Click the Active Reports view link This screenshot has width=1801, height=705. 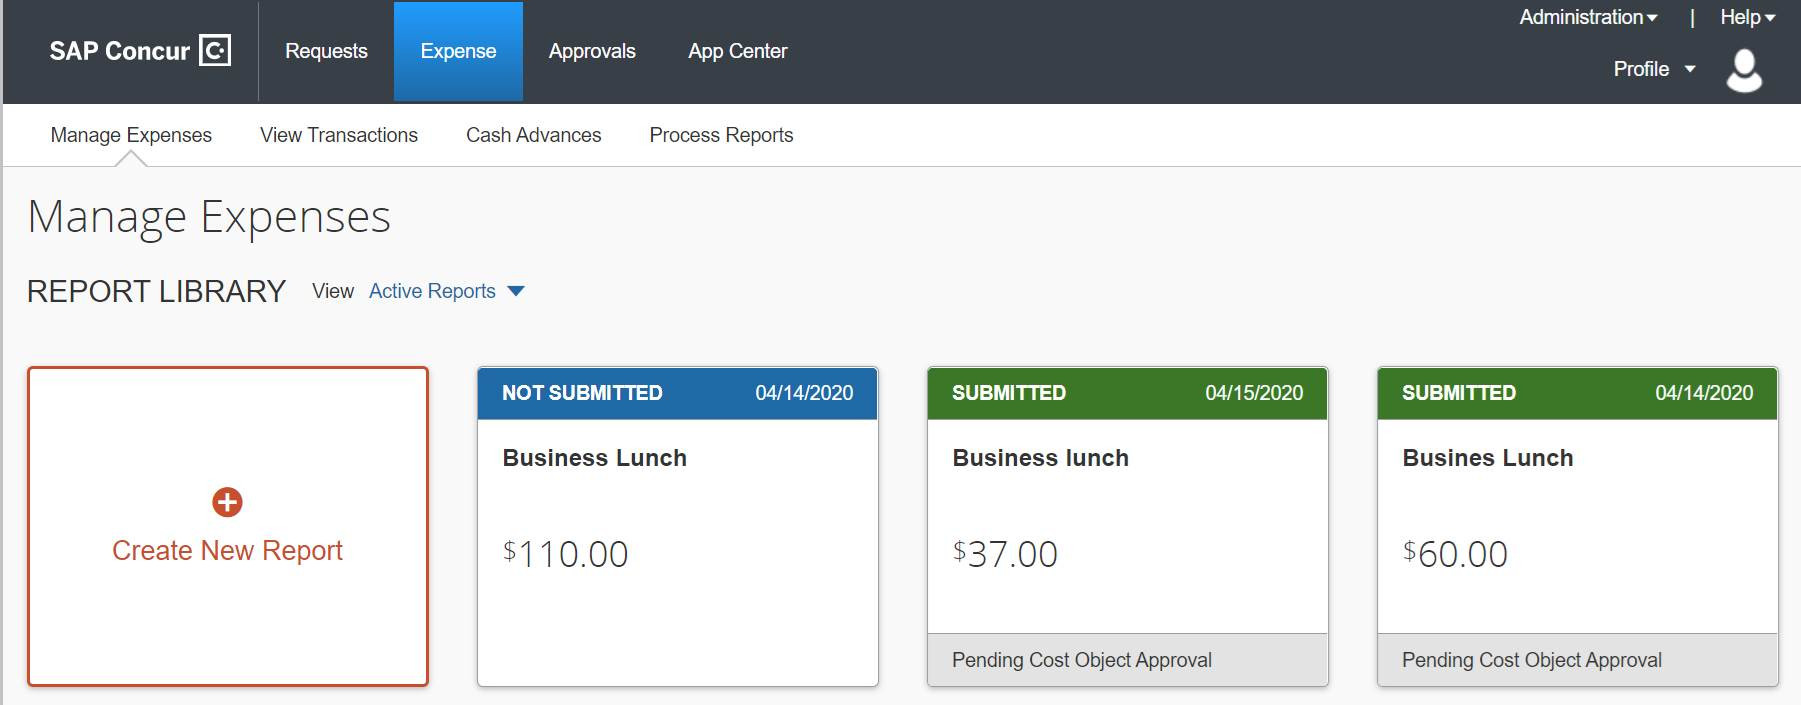pyautogui.click(x=432, y=291)
